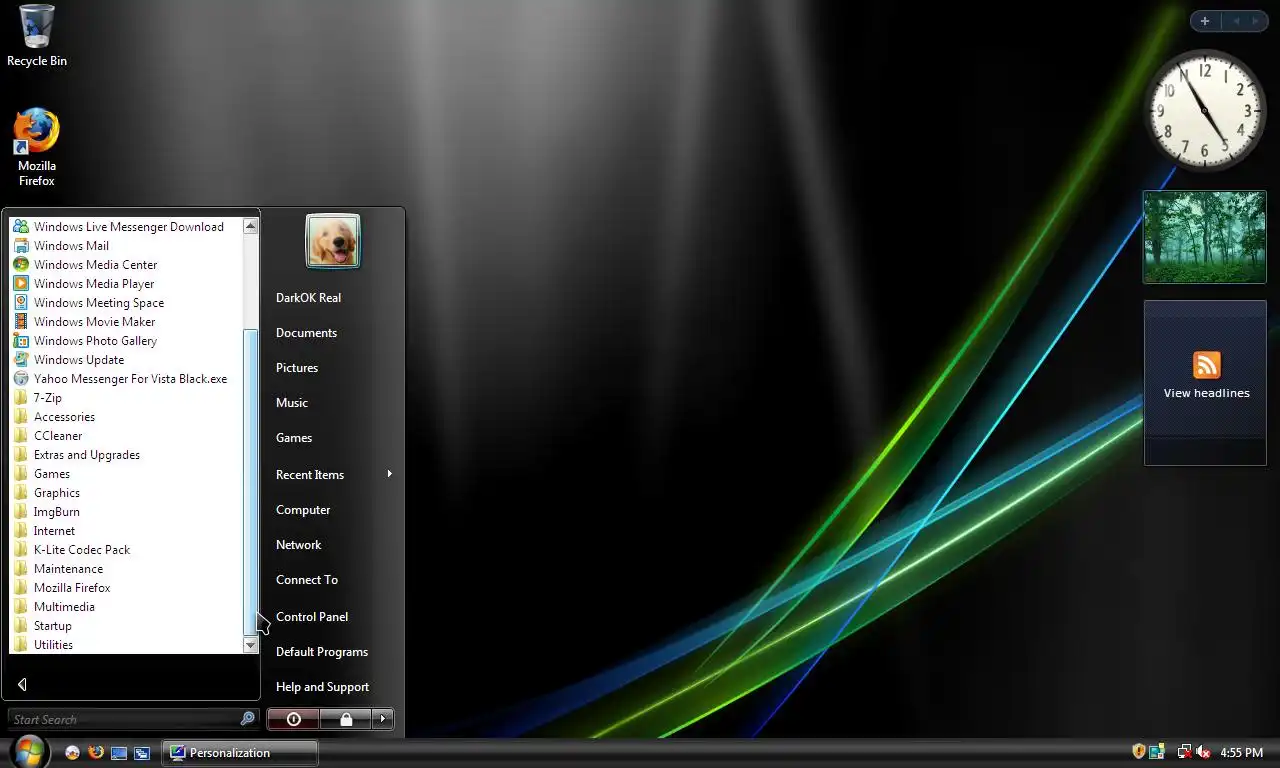Open Pictures from the Start menu
This screenshot has width=1280, height=768.
[x=297, y=368]
